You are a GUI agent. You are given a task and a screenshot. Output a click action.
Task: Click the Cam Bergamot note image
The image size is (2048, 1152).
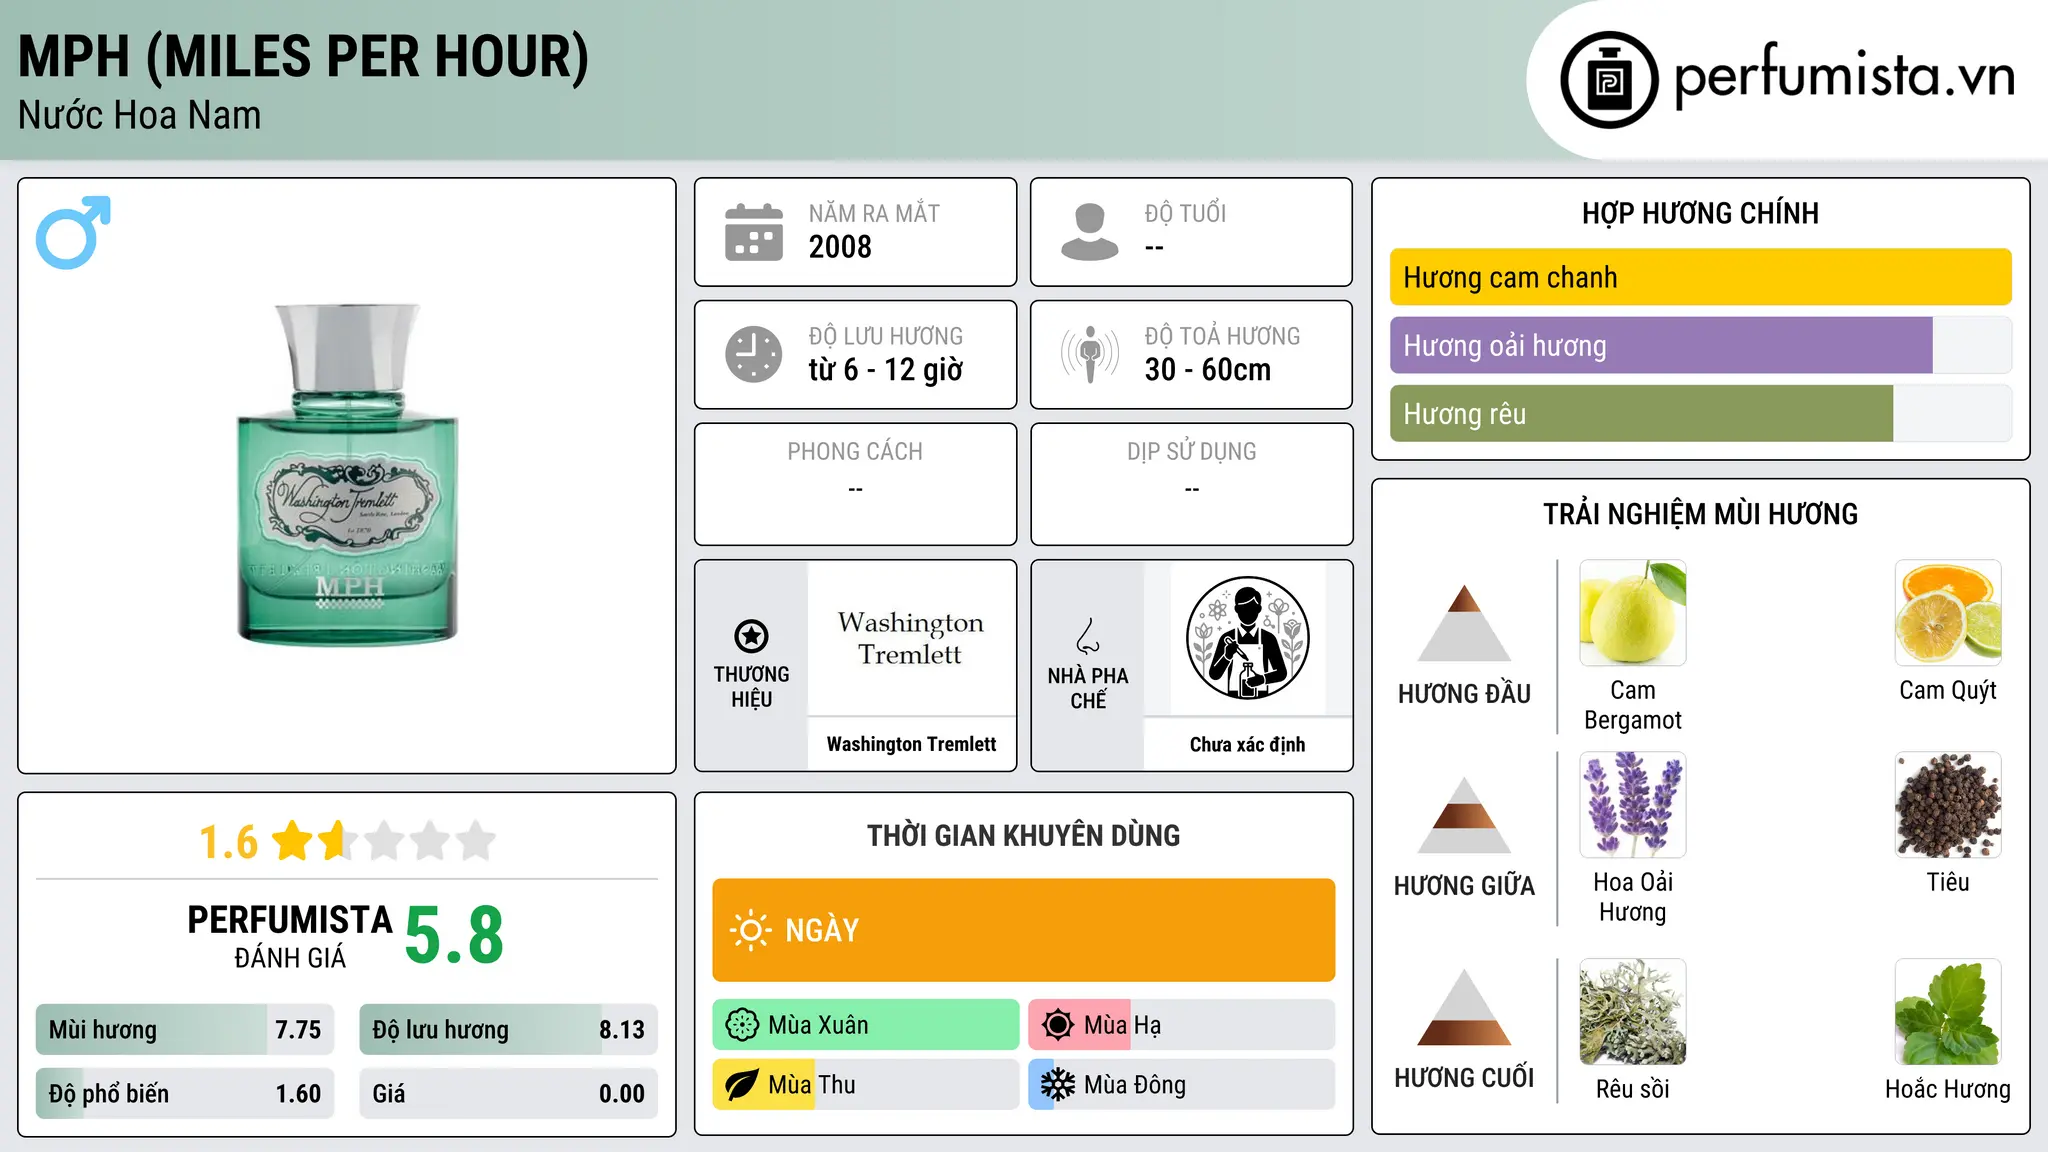1633,613
